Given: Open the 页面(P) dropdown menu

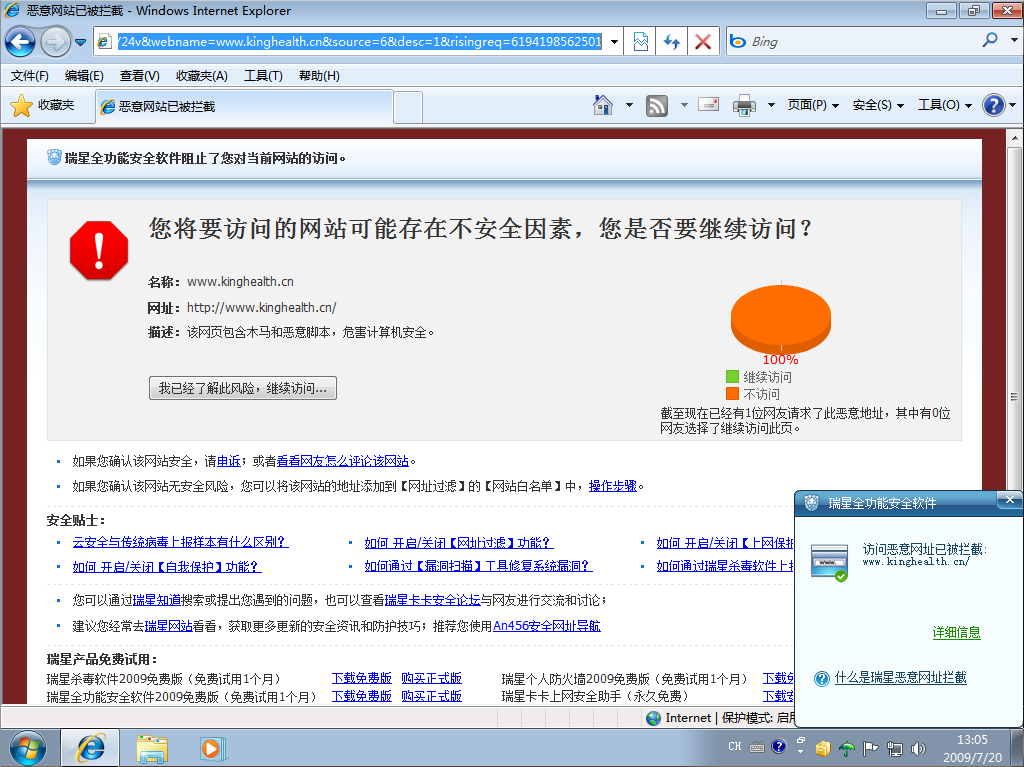Looking at the screenshot, I should tap(812, 105).
